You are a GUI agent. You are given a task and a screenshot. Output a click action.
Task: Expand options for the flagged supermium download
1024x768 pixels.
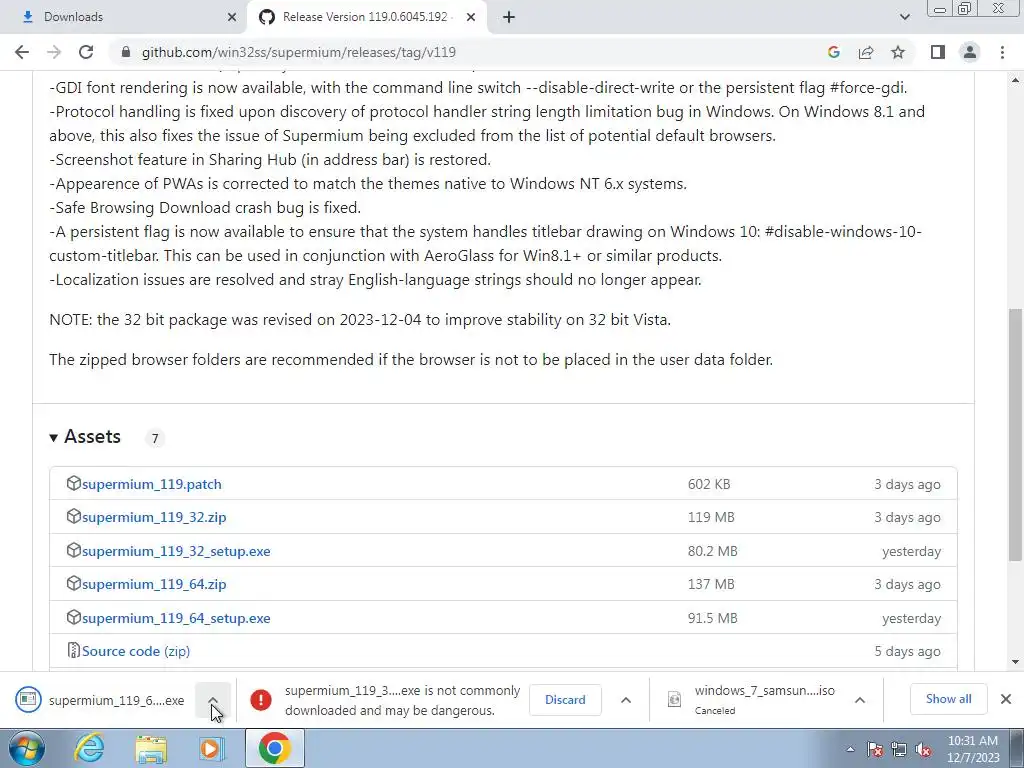[626, 700]
